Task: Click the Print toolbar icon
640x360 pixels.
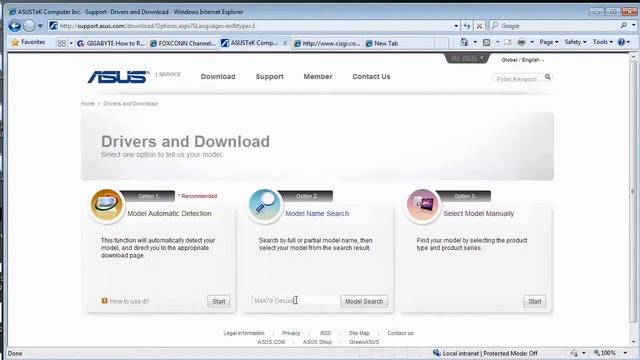Action: tap(521, 42)
